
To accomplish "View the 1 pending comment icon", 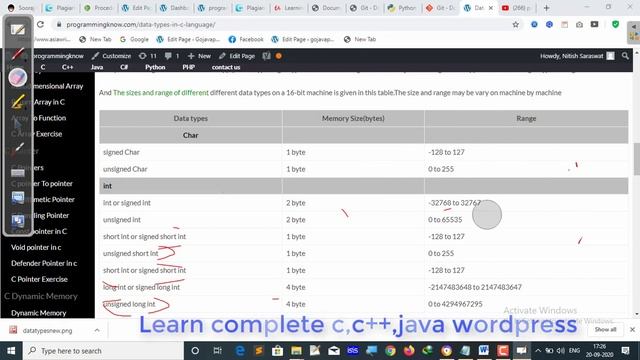I will (x=171, y=56).
